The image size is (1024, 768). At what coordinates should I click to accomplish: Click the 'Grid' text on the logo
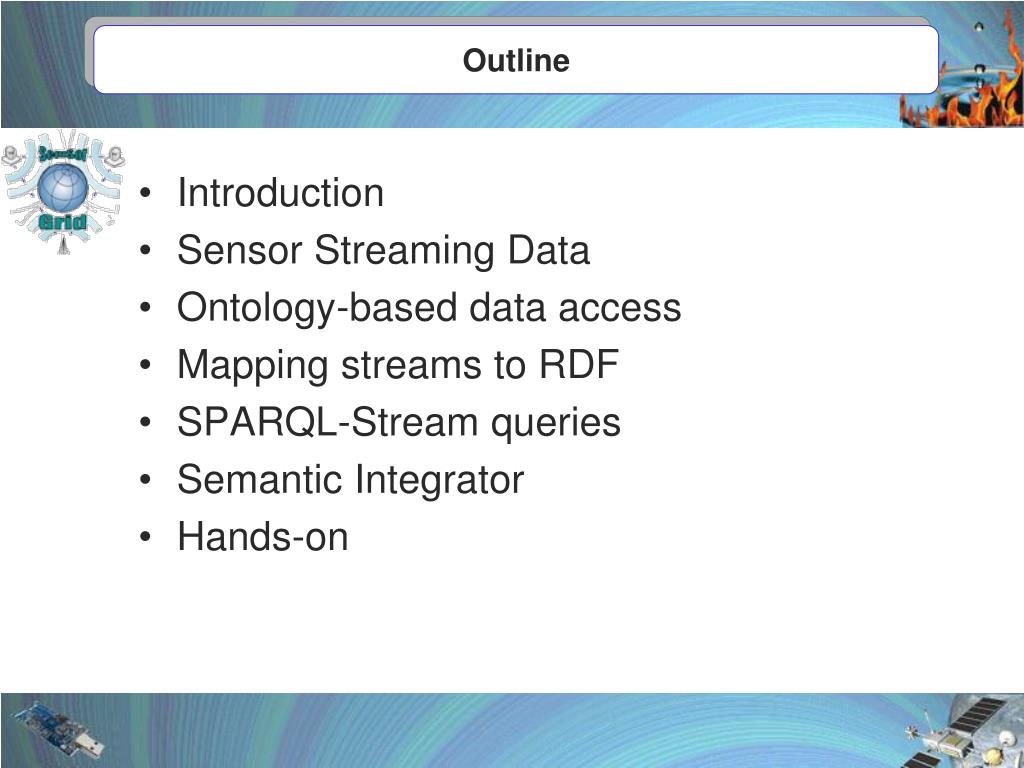coord(62,222)
